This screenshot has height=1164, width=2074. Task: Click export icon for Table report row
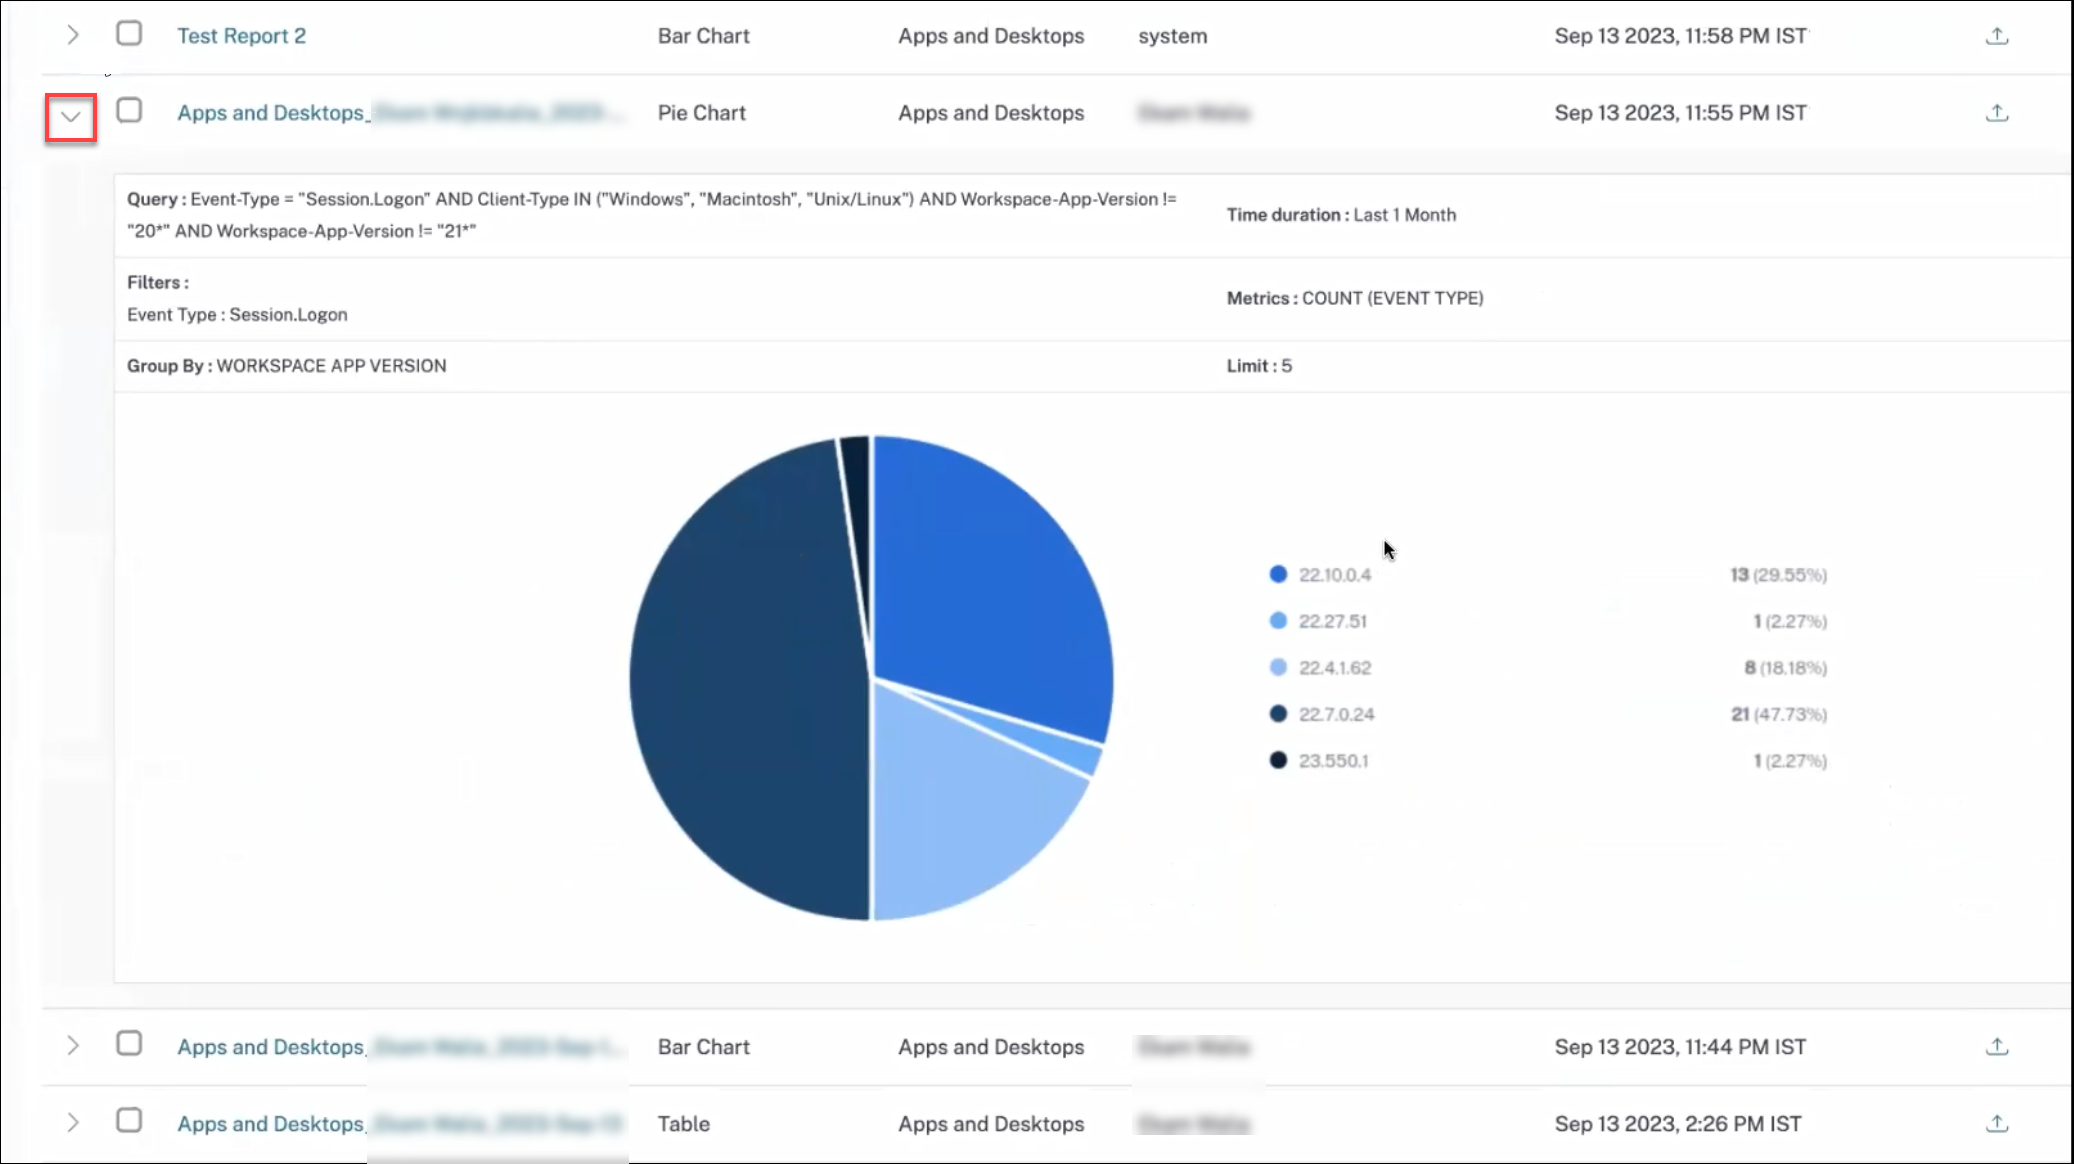click(x=1996, y=1124)
